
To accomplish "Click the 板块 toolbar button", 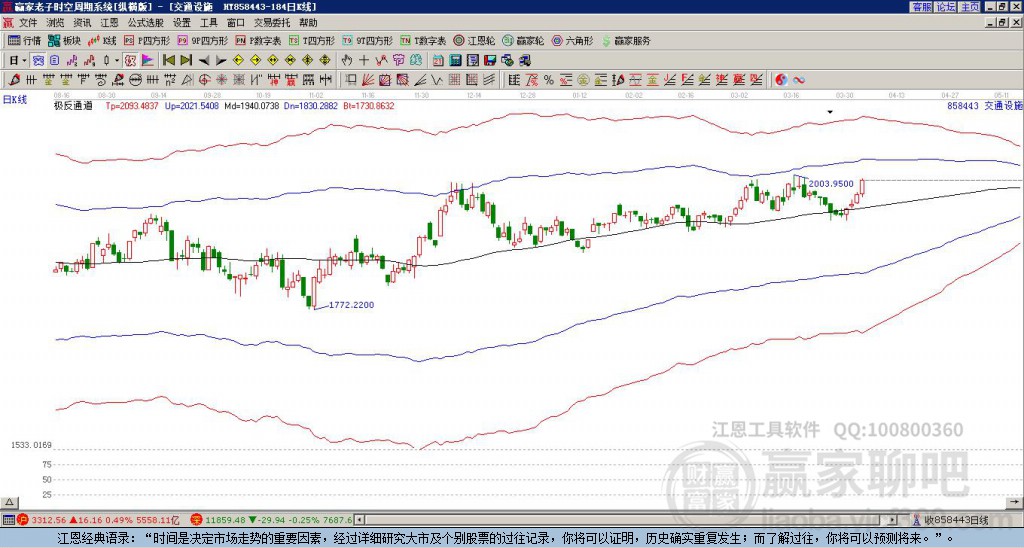I will tap(64, 40).
